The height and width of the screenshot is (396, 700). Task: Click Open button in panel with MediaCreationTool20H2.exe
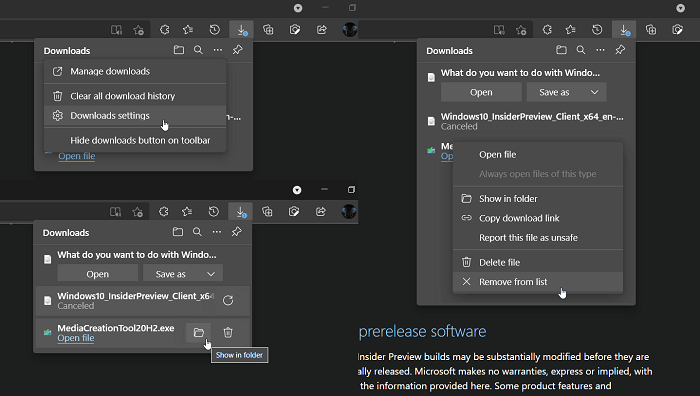97,274
